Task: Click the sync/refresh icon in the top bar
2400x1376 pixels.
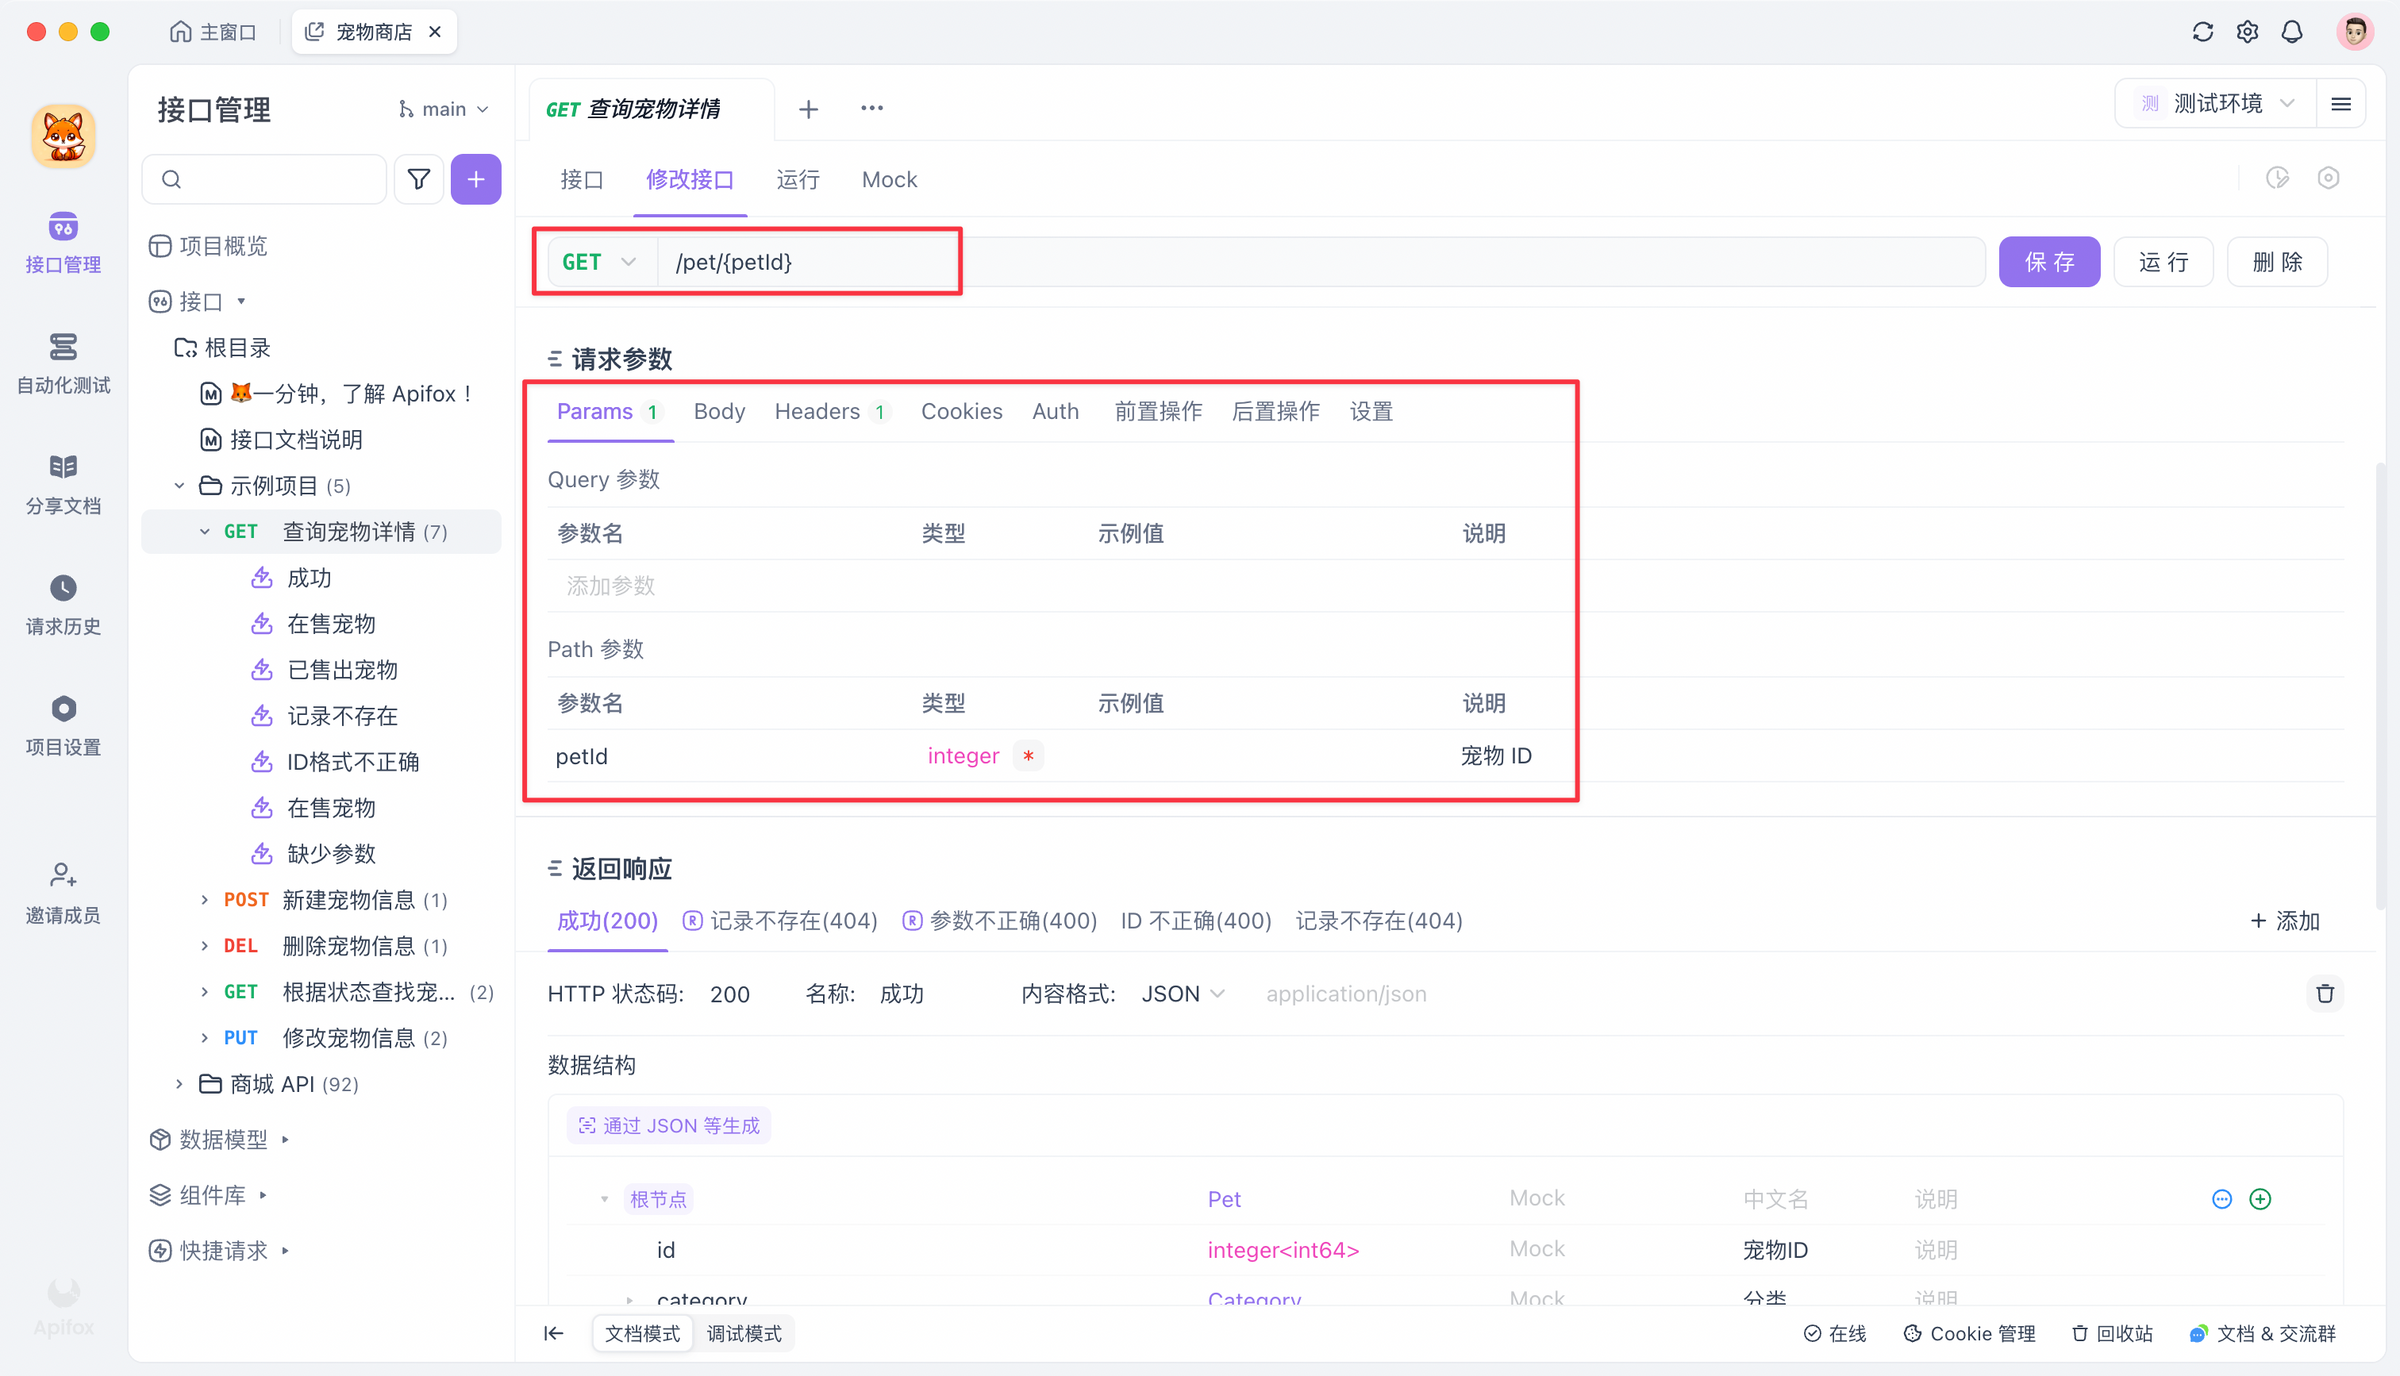Action: click(x=2202, y=31)
